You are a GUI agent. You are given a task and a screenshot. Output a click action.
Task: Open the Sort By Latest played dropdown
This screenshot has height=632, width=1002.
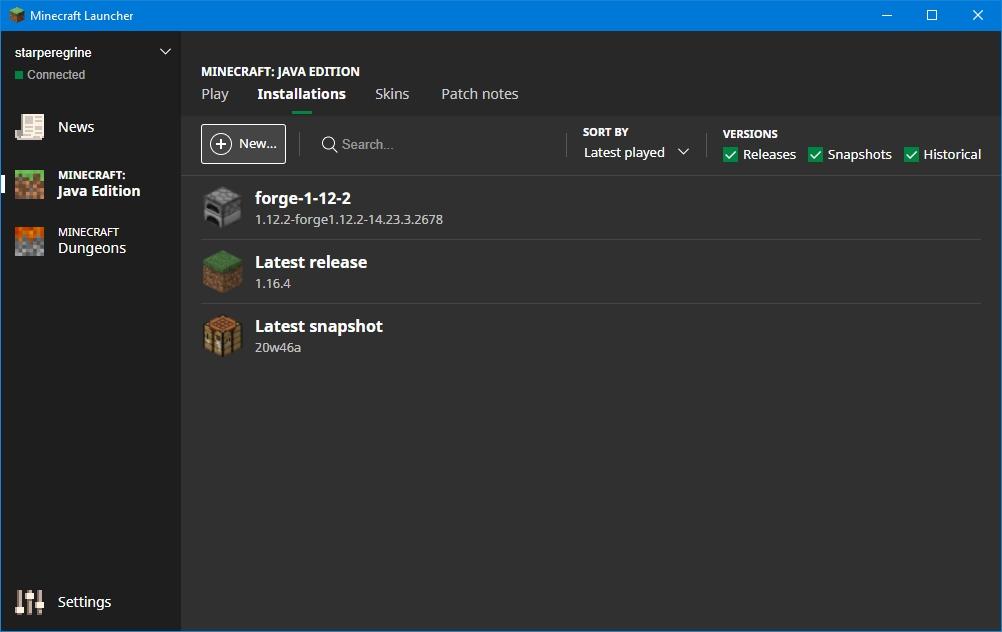(636, 152)
